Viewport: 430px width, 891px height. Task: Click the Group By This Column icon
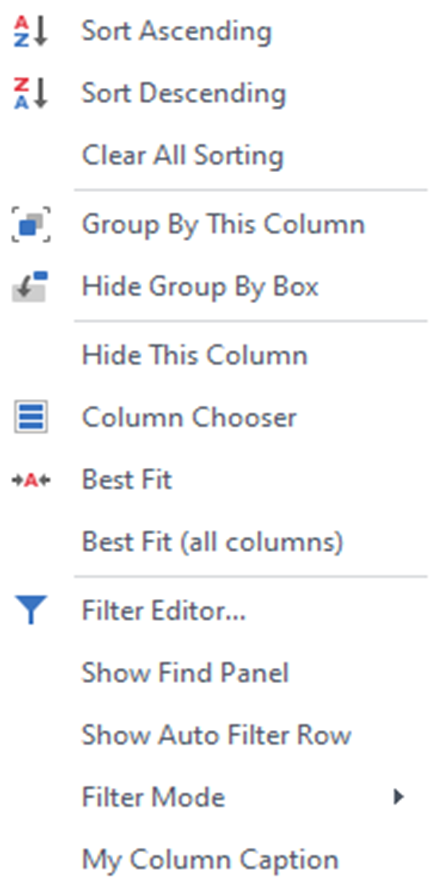pyautogui.click(x=31, y=224)
